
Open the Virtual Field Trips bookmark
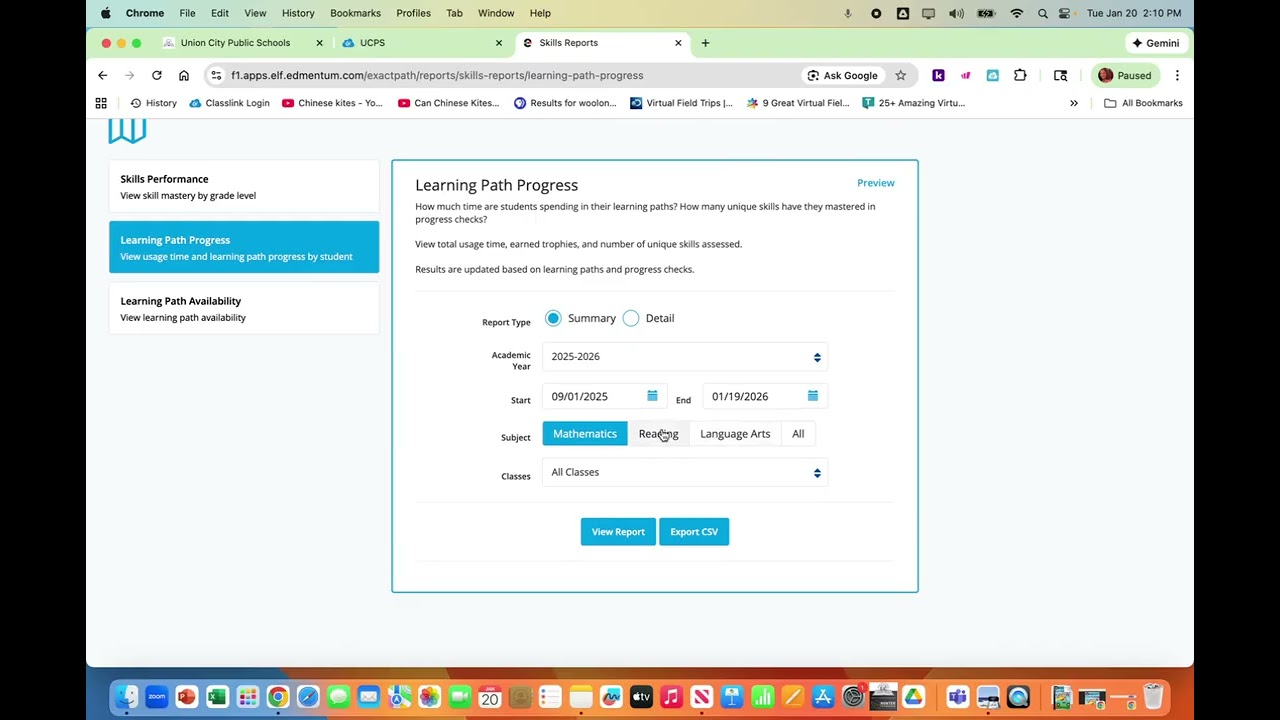click(x=681, y=103)
